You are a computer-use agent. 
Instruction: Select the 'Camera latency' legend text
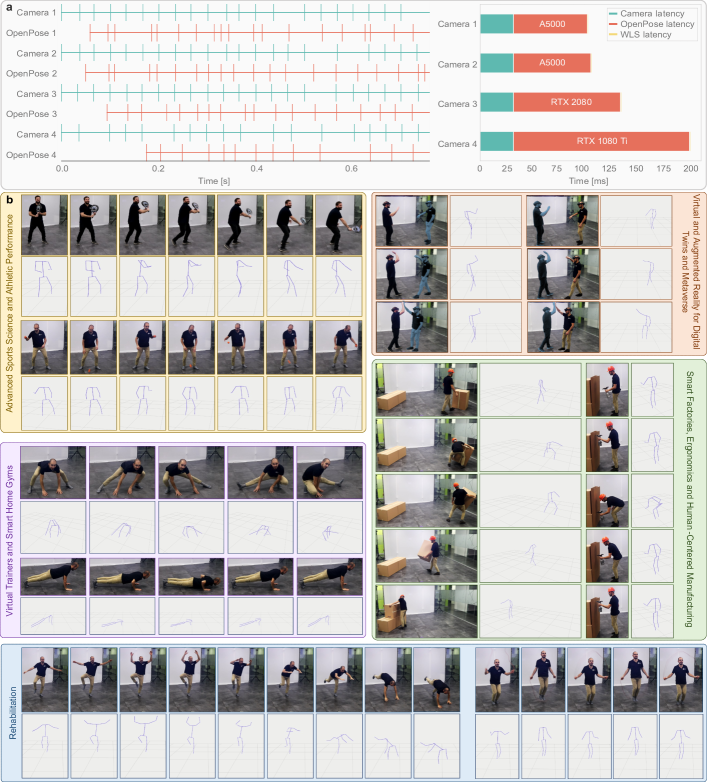coord(652,14)
